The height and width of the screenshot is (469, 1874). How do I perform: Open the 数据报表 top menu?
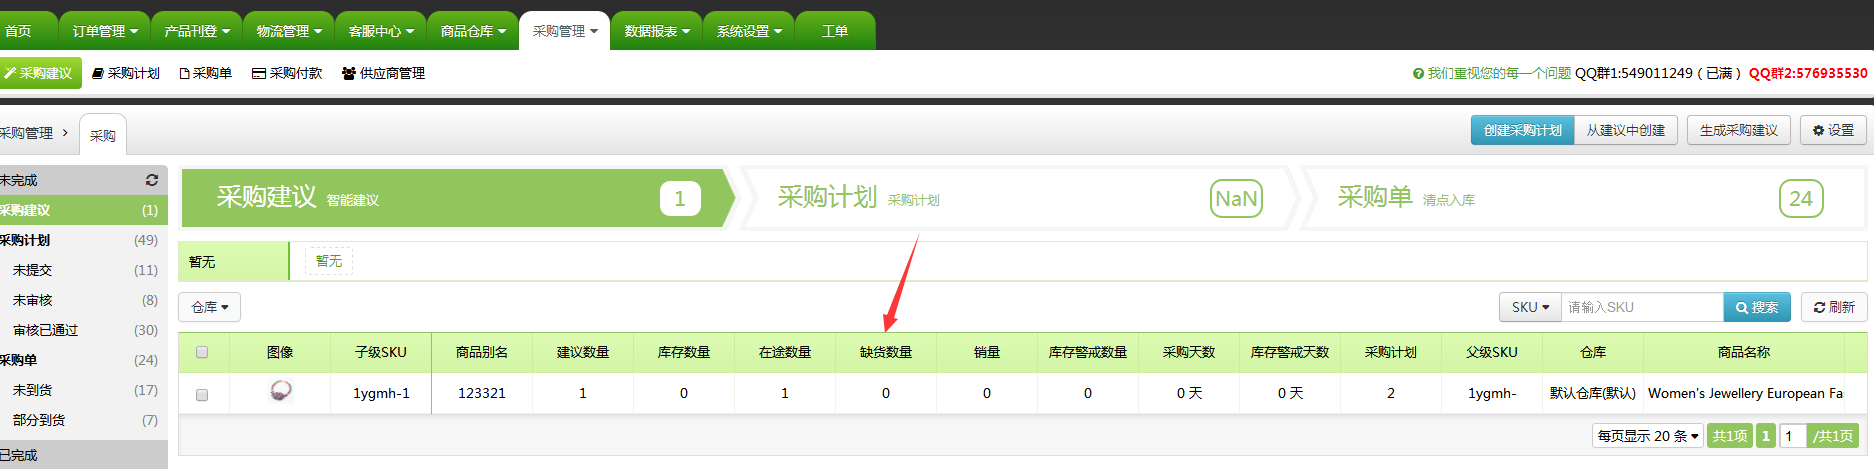657,31
